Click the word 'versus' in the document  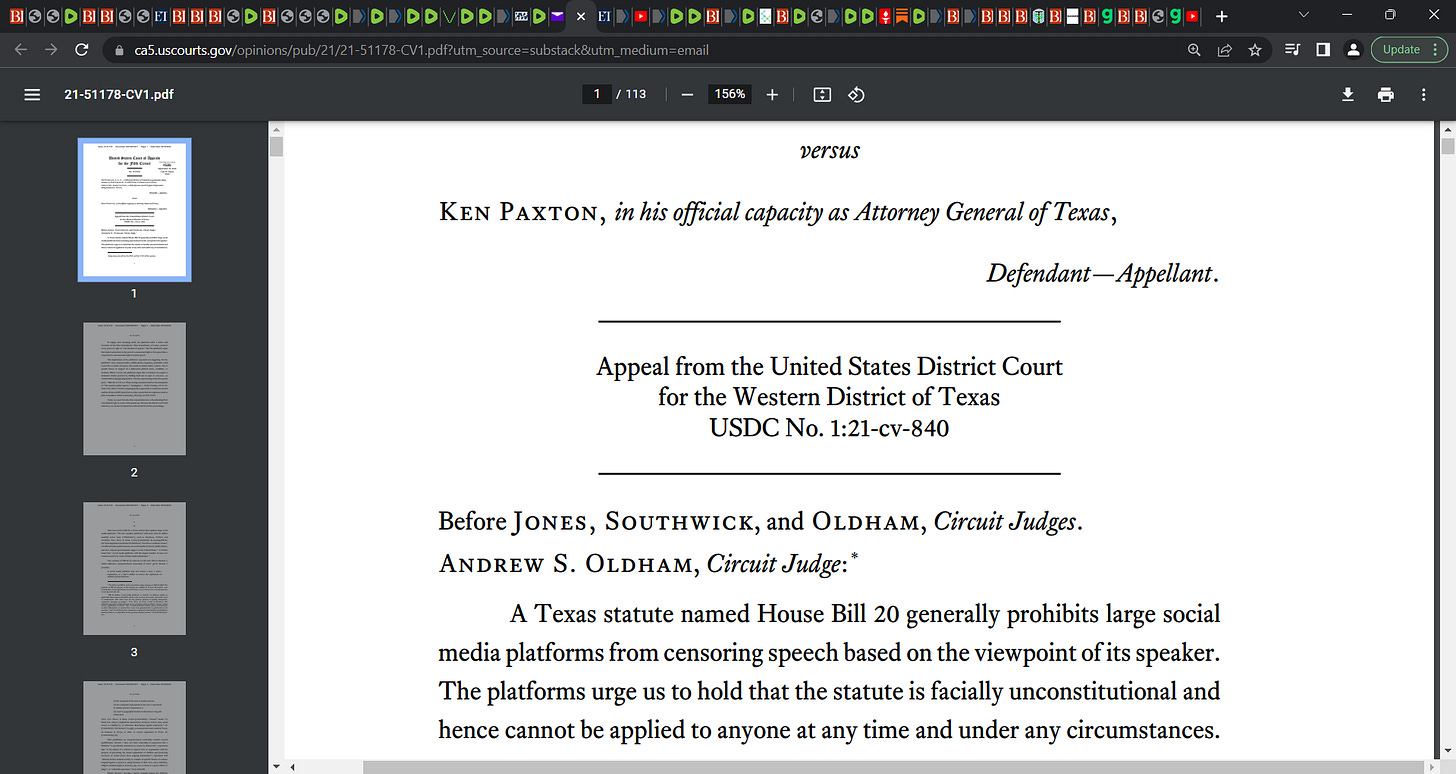pyautogui.click(x=830, y=151)
